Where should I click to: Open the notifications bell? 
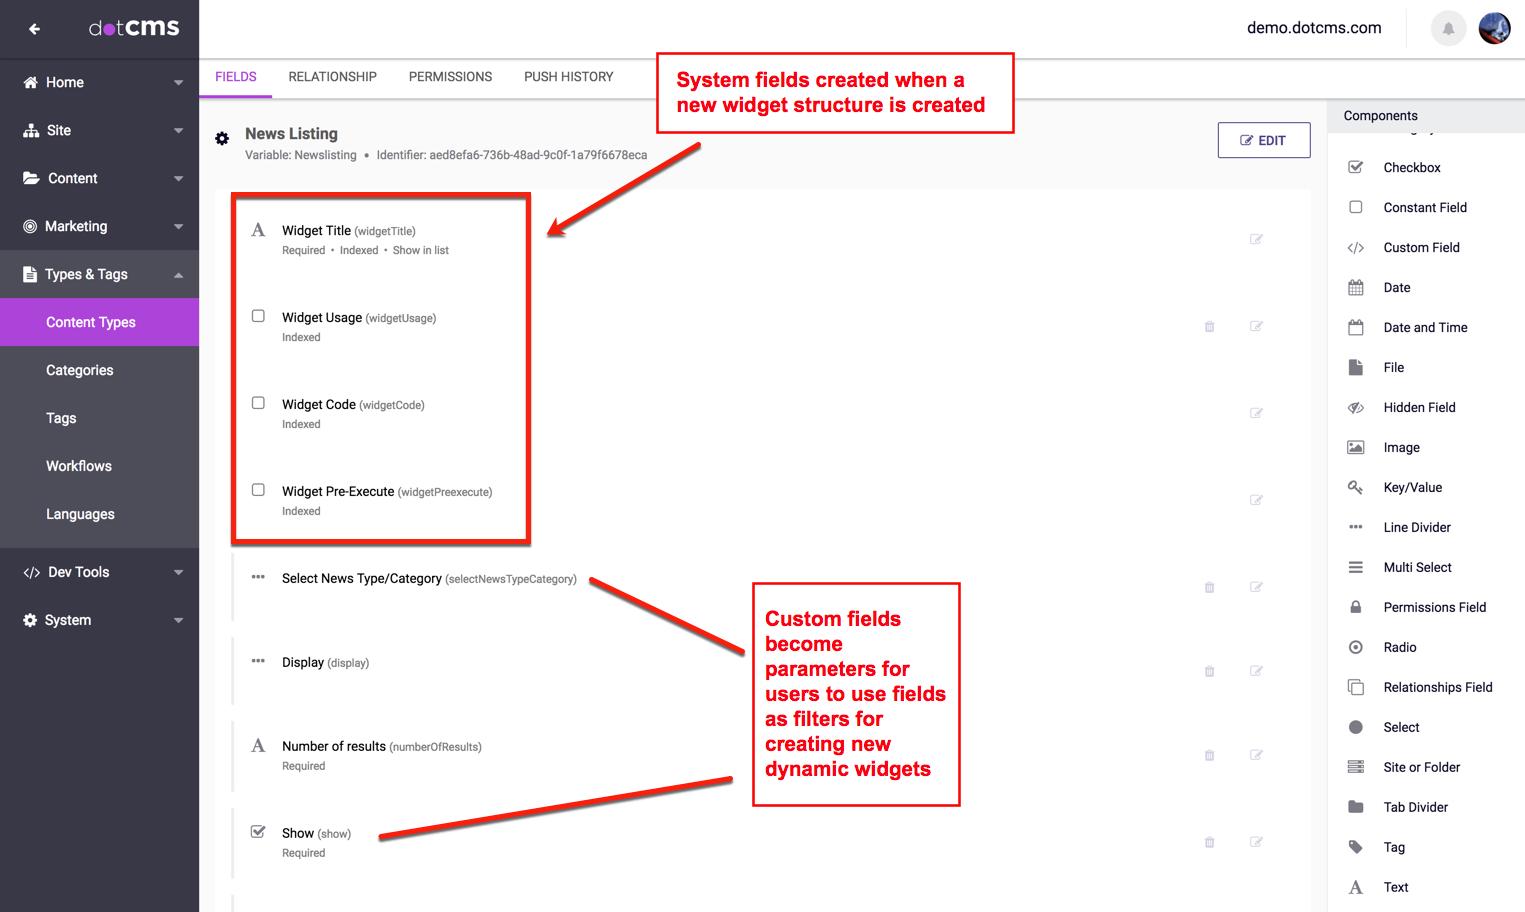(1448, 29)
